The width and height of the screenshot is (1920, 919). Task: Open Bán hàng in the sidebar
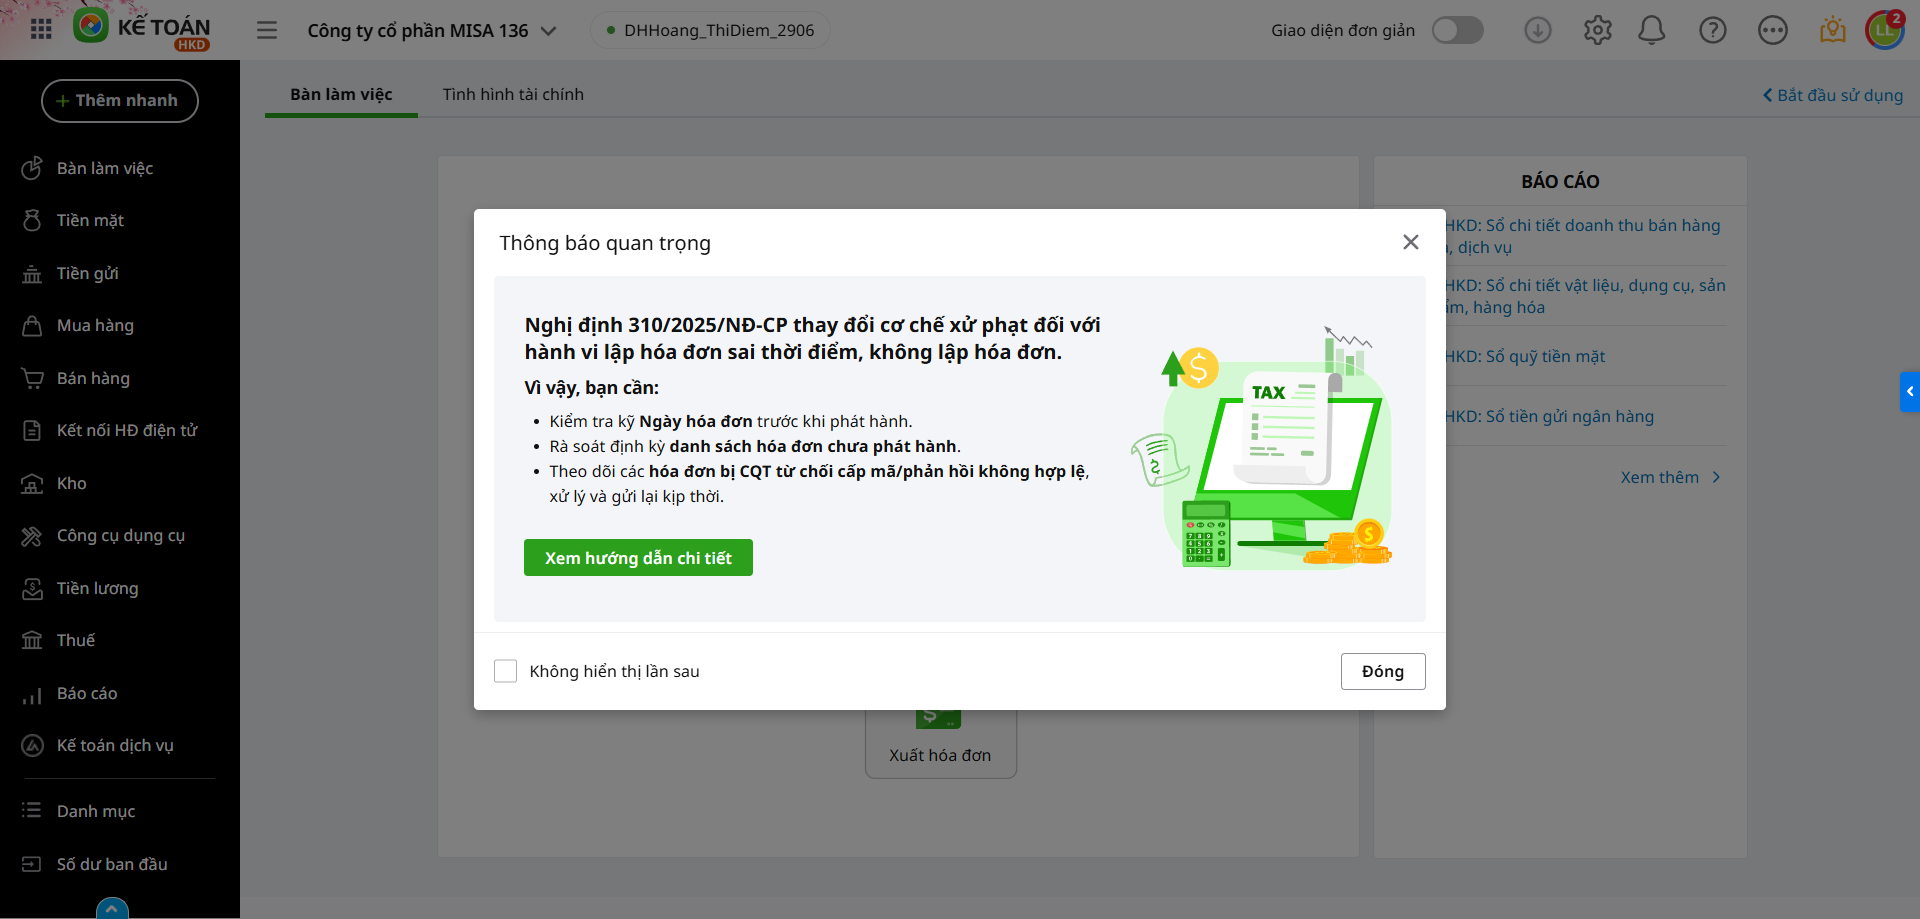coord(93,378)
